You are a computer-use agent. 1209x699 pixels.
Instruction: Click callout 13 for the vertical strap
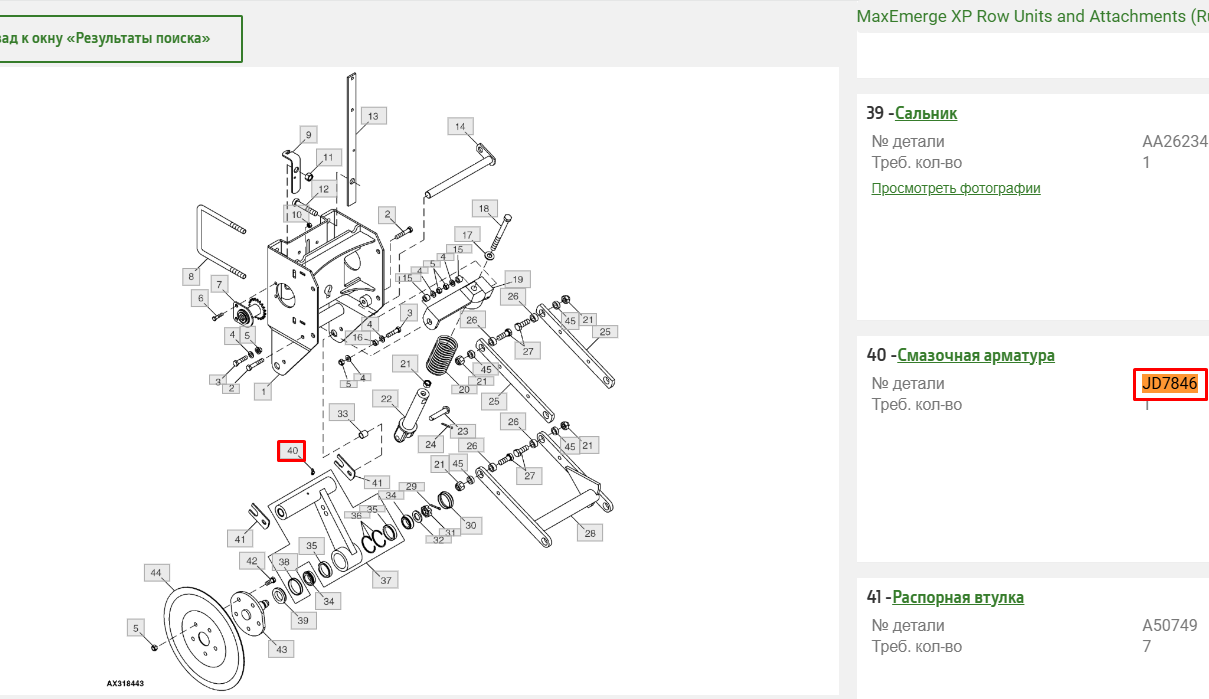(373, 116)
